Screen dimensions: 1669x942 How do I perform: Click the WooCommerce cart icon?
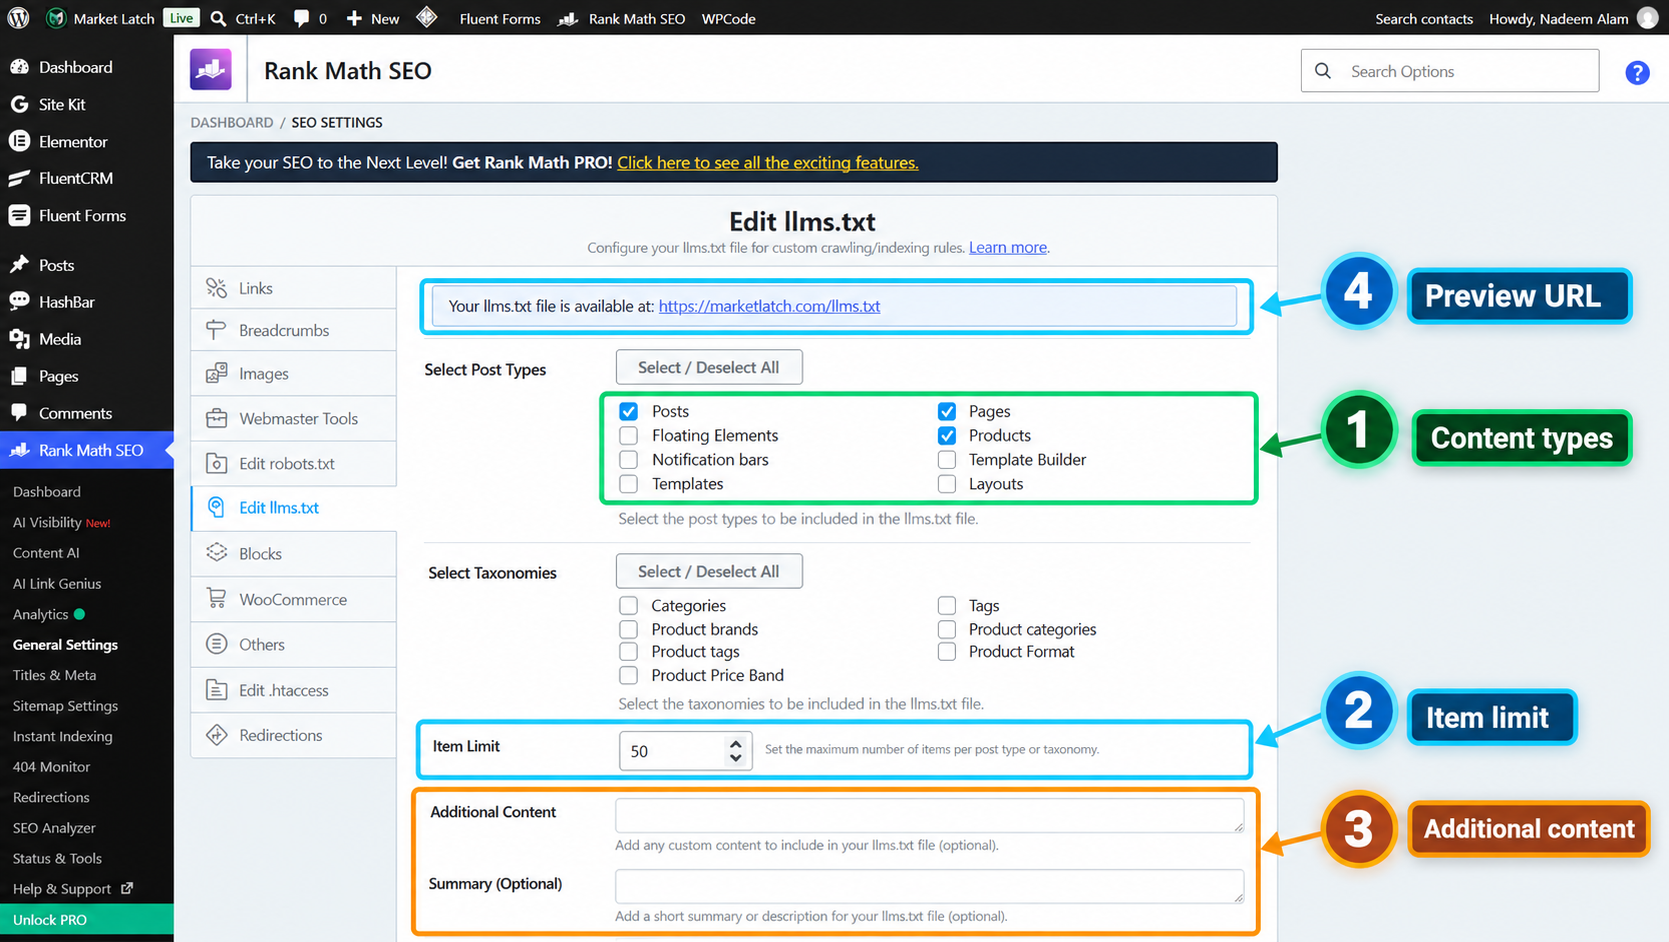click(x=216, y=599)
